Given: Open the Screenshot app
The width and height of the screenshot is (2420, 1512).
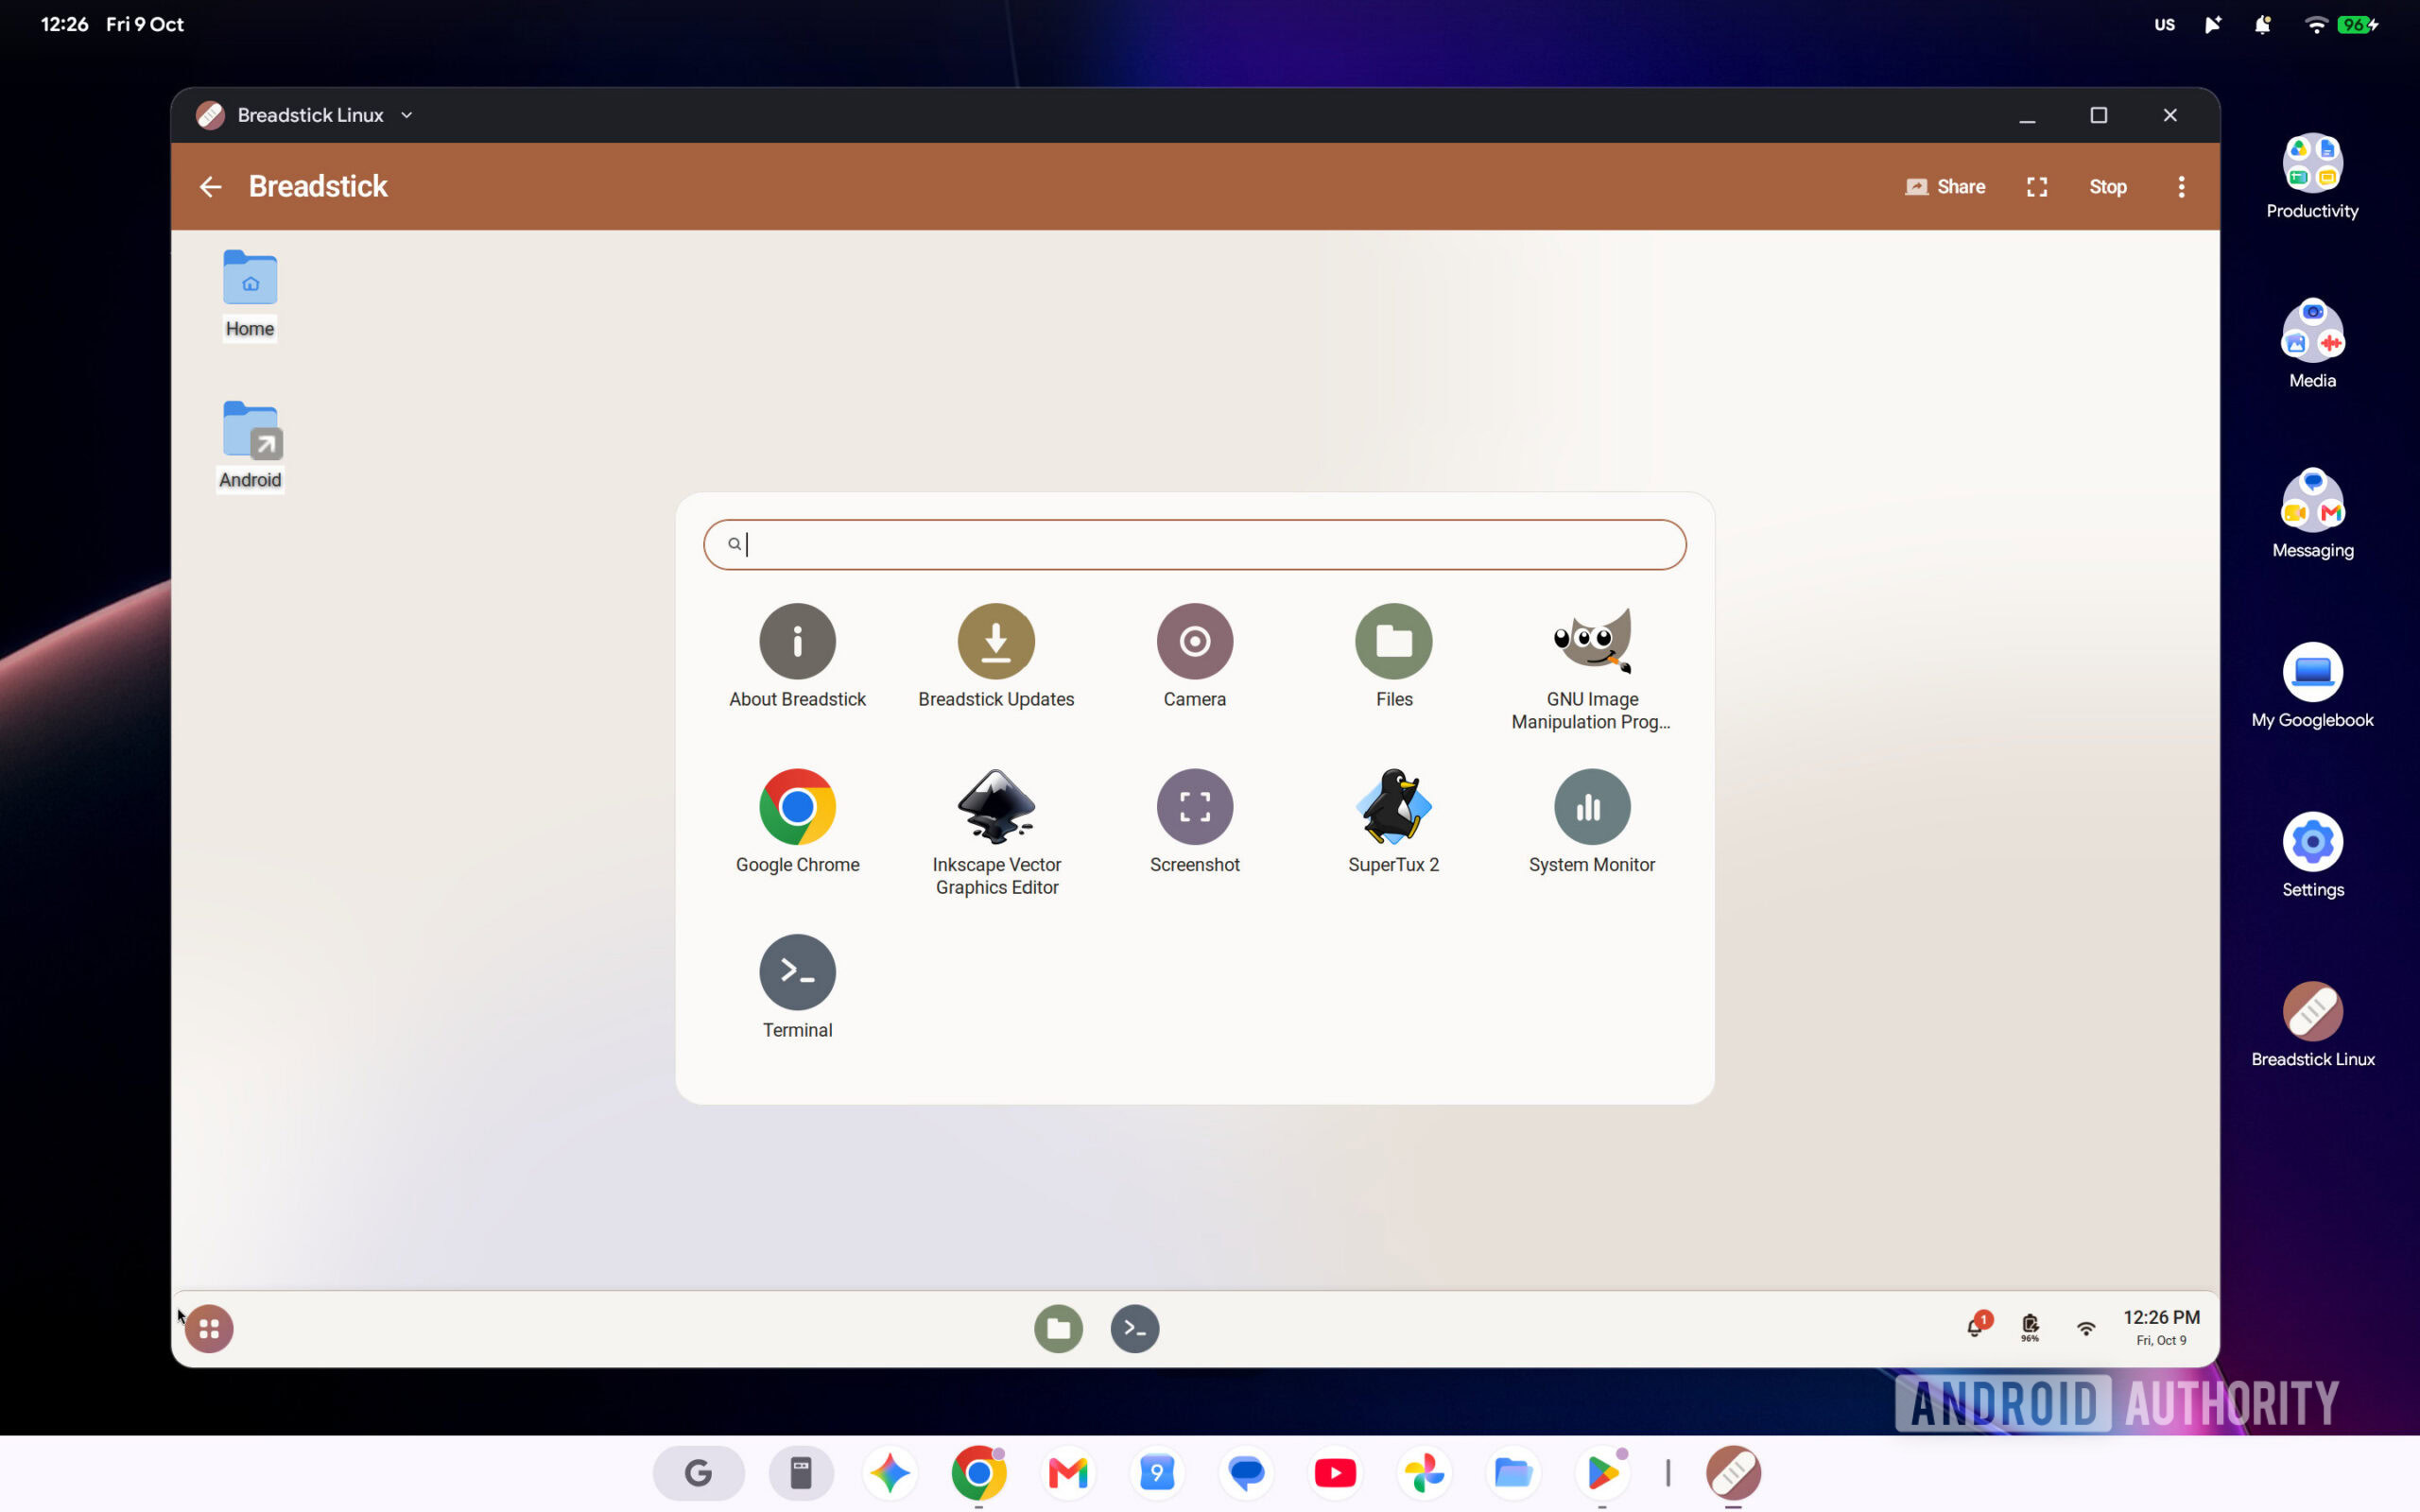Looking at the screenshot, I should pos(1194,821).
